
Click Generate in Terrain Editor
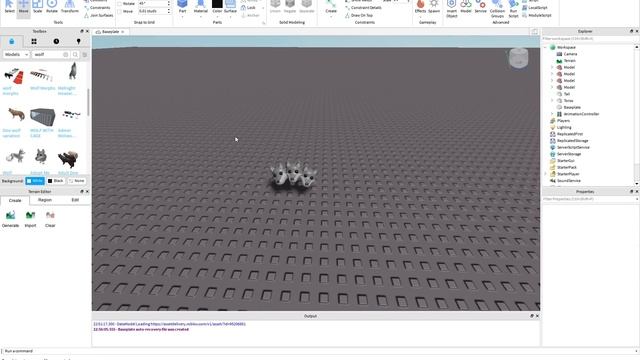pyautogui.click(x=10, y=219)
